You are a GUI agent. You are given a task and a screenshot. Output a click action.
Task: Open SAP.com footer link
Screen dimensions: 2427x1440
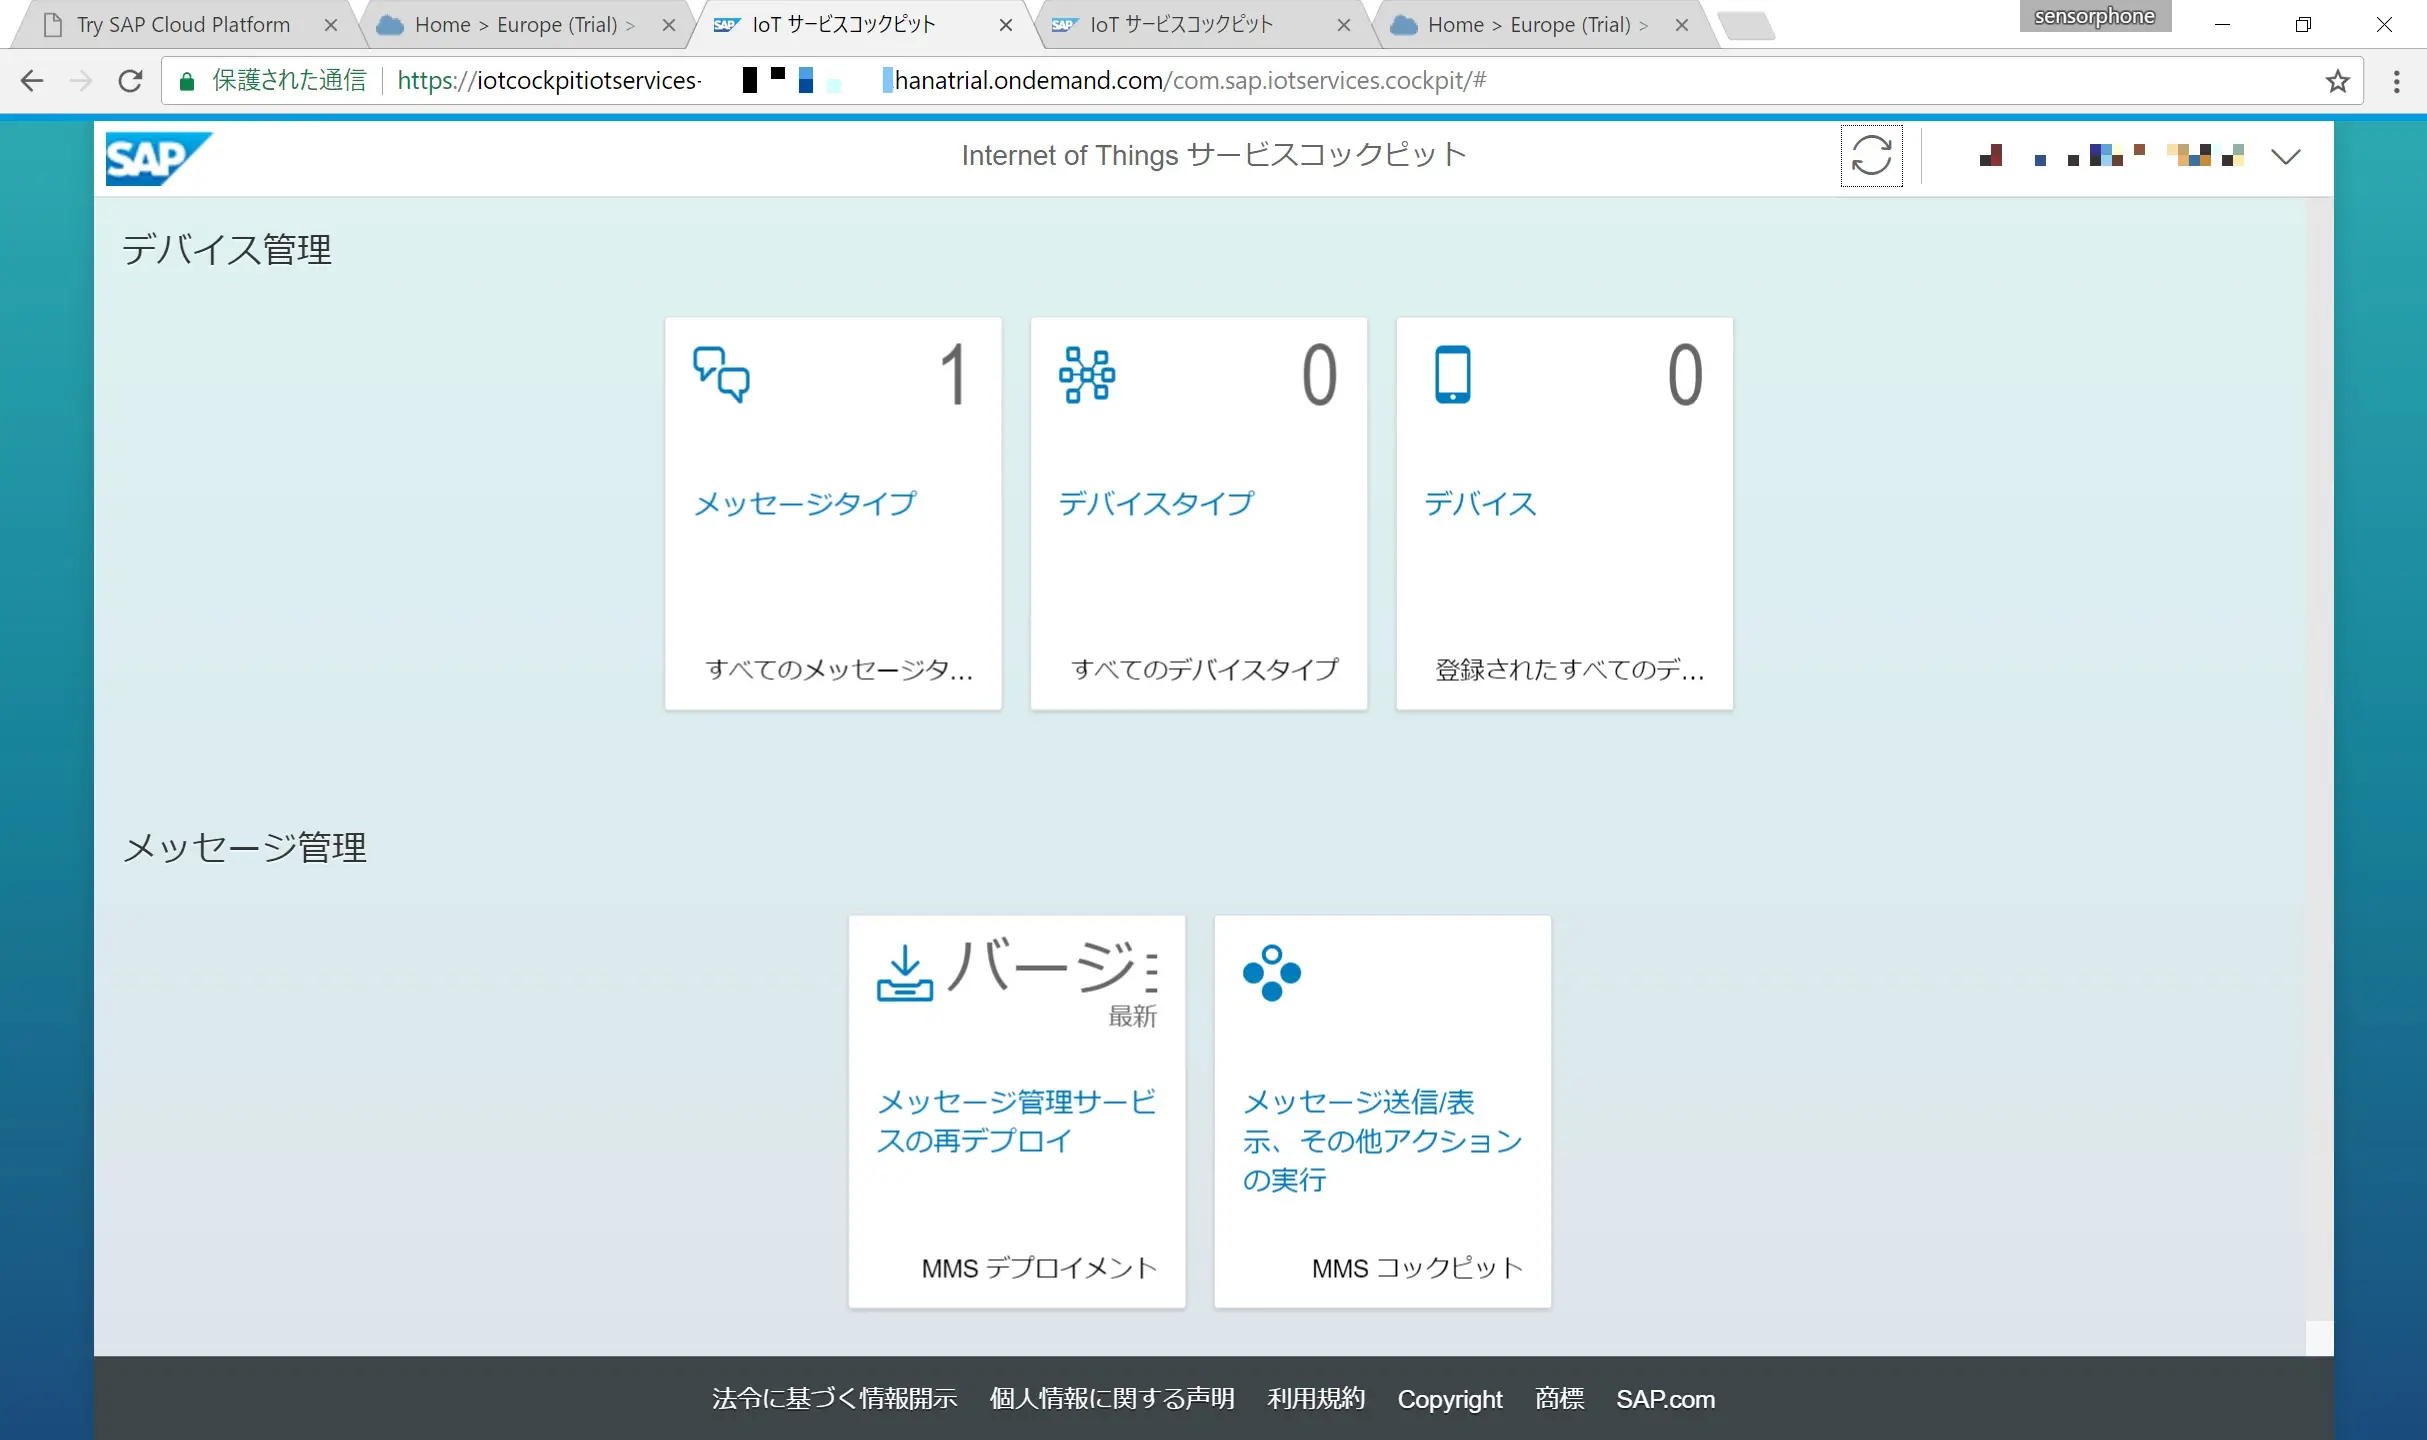(1665, 1398)
